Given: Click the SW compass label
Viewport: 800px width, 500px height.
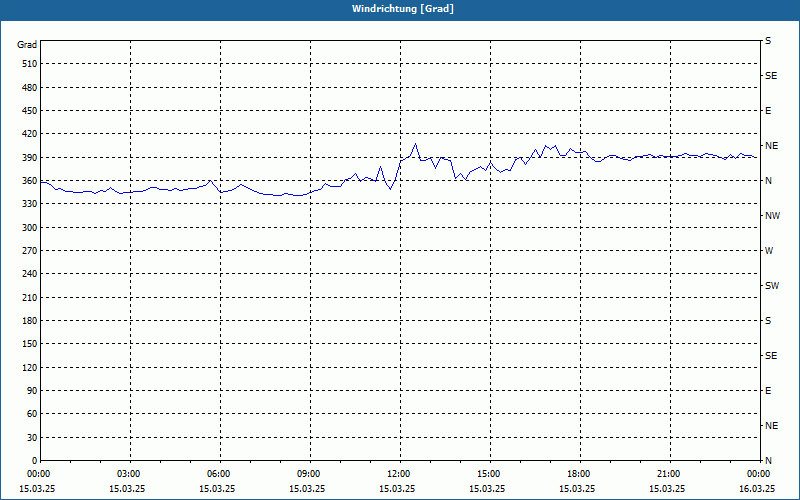Looking at the screenshot, I should pyautogui.click(x=772, y=286).
